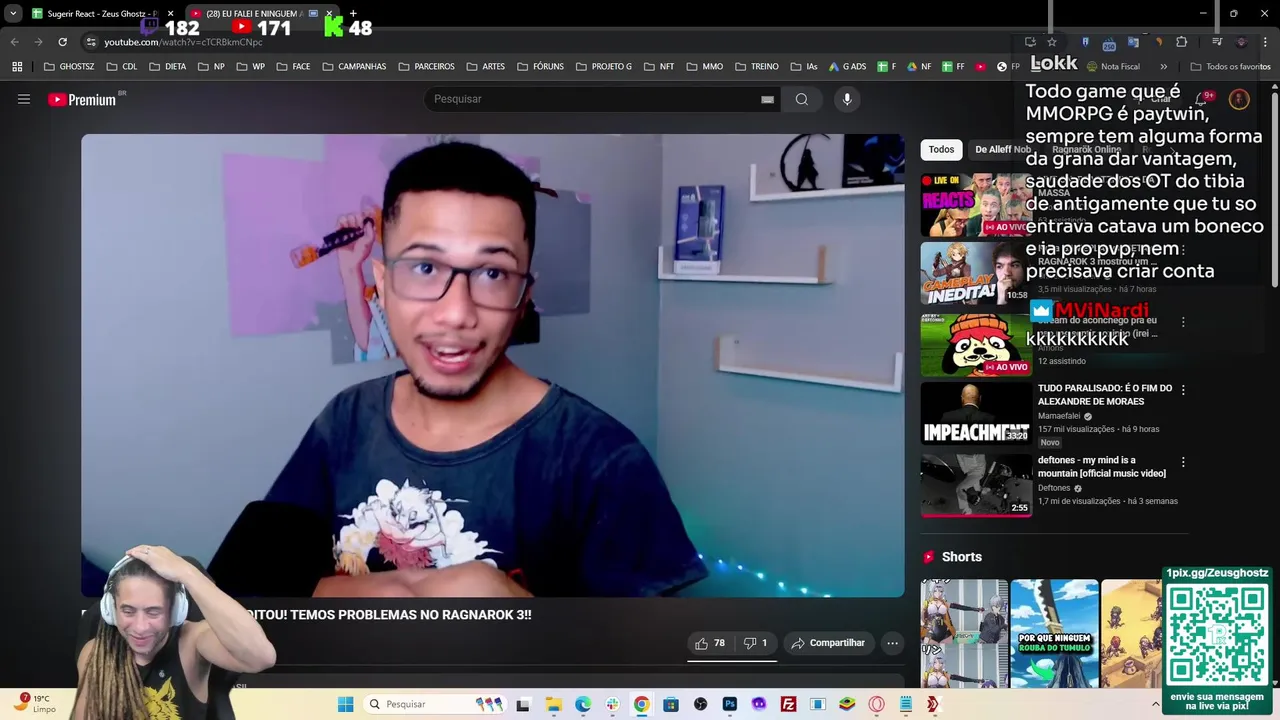Open Tudo Paralisado video title link
This screenshot has width=1280, height=720.
(x=1104, y=395)
